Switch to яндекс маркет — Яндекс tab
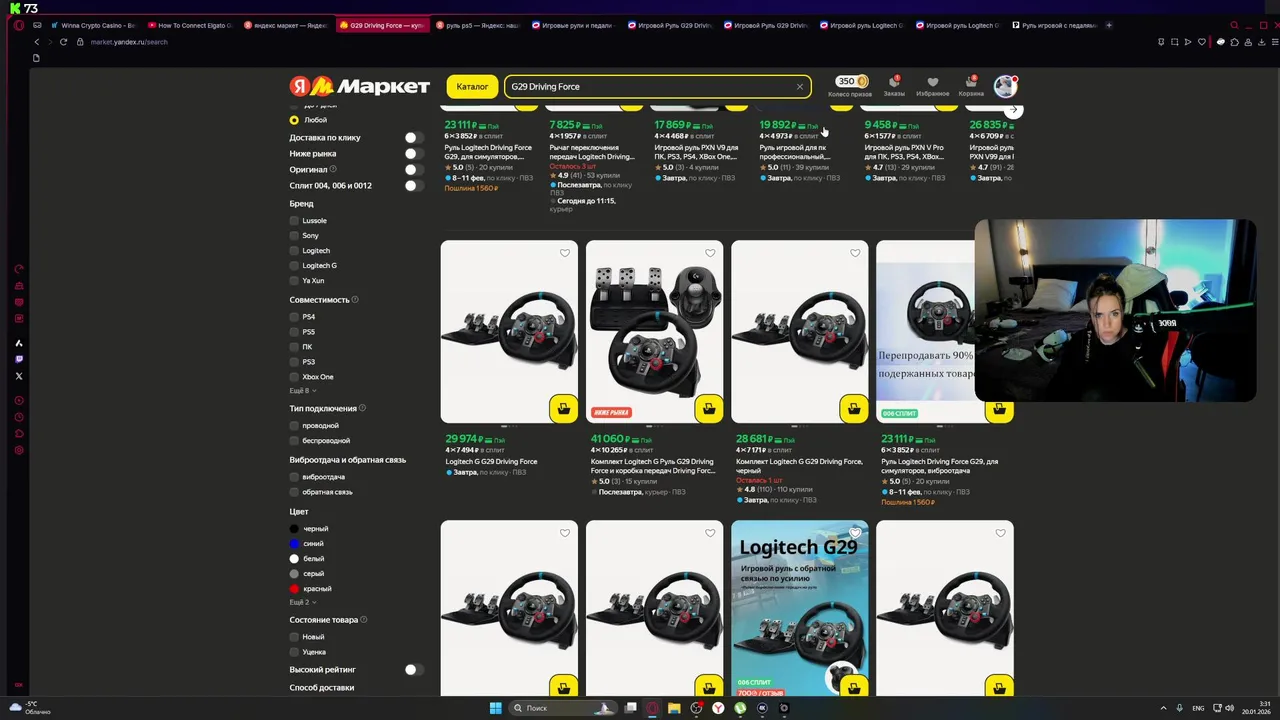Viewport: 1280px width, 720px height. pyautogui.click(x=286, y=25)
